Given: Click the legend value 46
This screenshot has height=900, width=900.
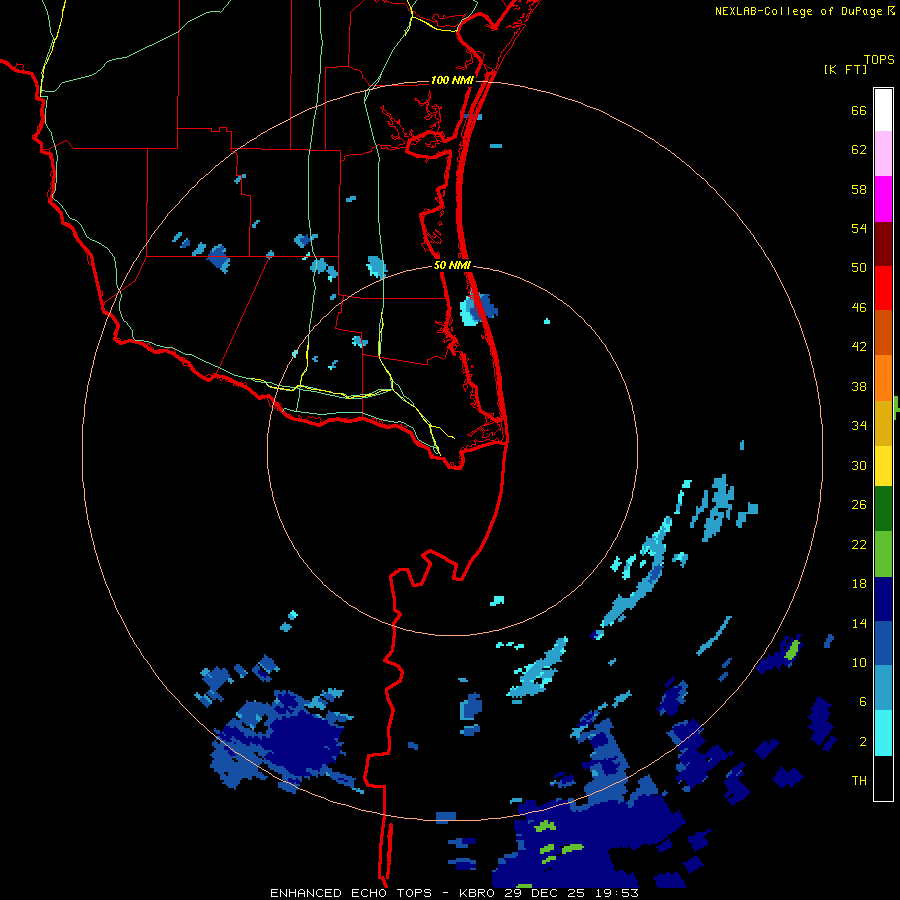Looking at the screenshot, I should point(859,308).
